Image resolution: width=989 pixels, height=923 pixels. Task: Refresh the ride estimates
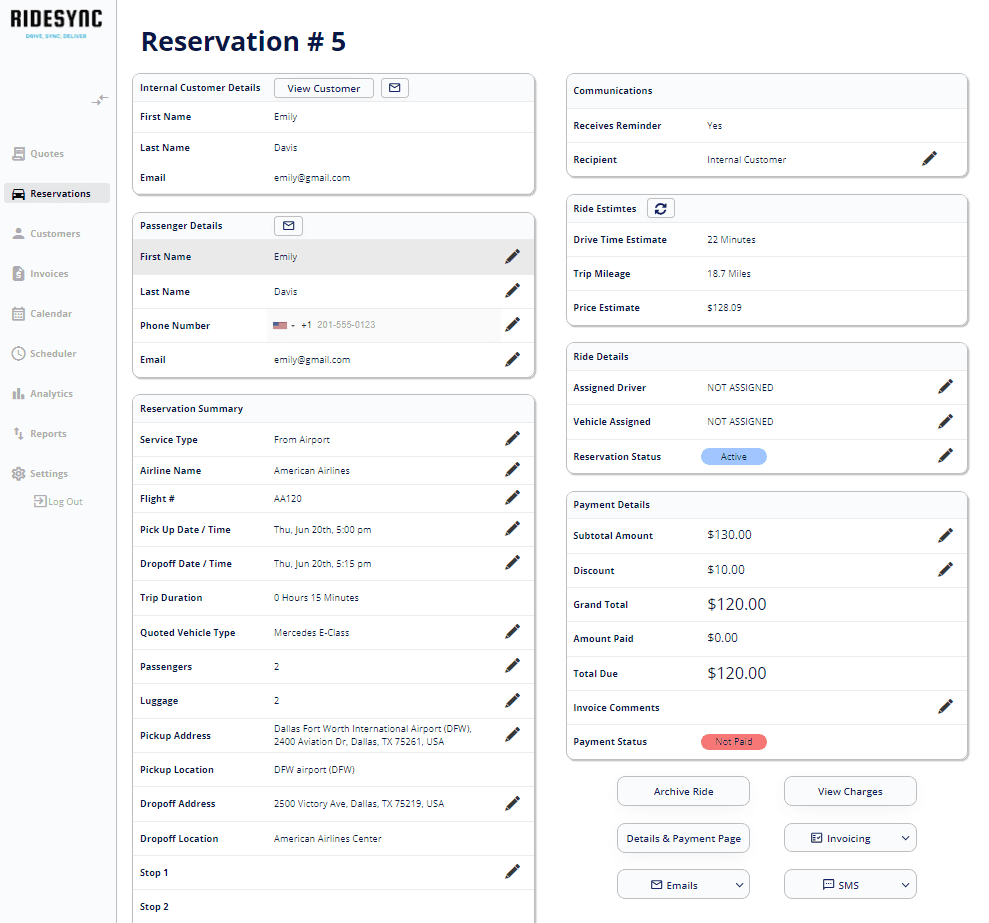point(660,209)
